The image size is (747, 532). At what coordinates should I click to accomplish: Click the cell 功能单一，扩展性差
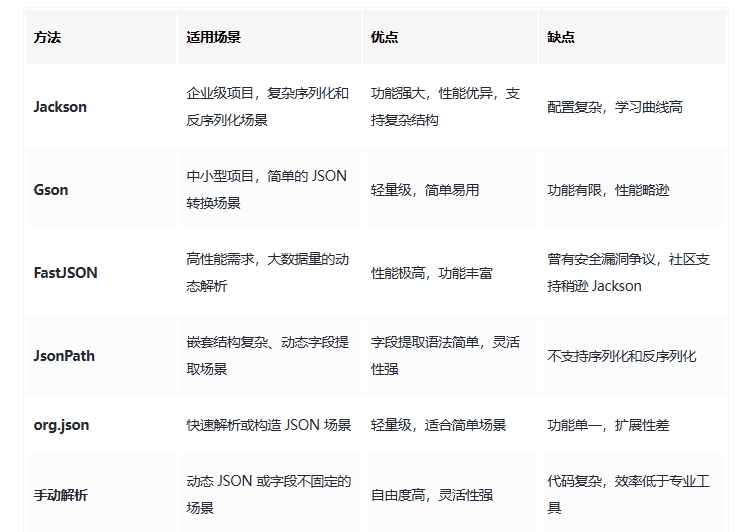pyautogui.click(x=632, y=425)
